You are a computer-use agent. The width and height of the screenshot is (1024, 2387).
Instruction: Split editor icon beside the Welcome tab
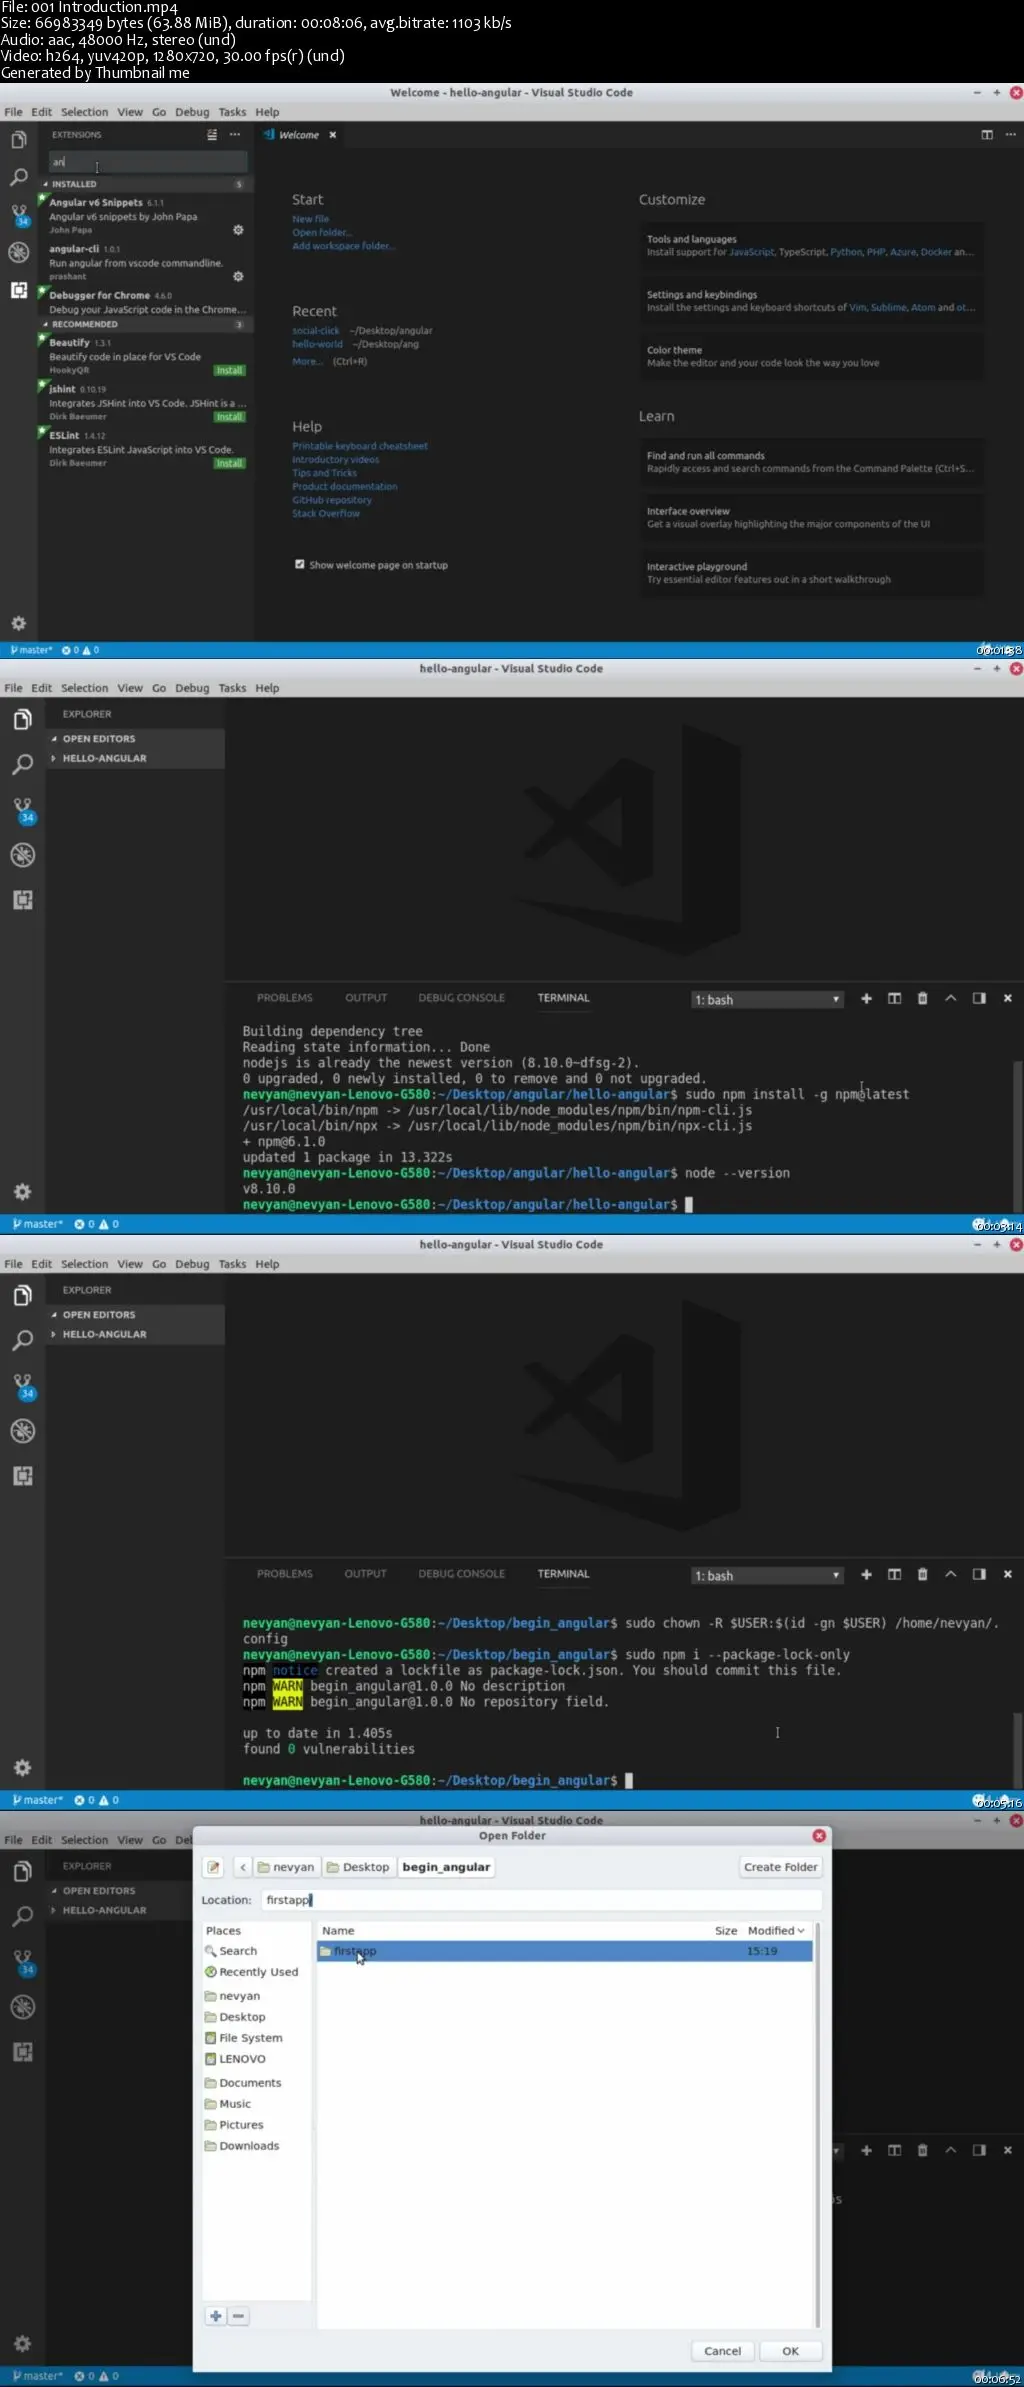987,135
